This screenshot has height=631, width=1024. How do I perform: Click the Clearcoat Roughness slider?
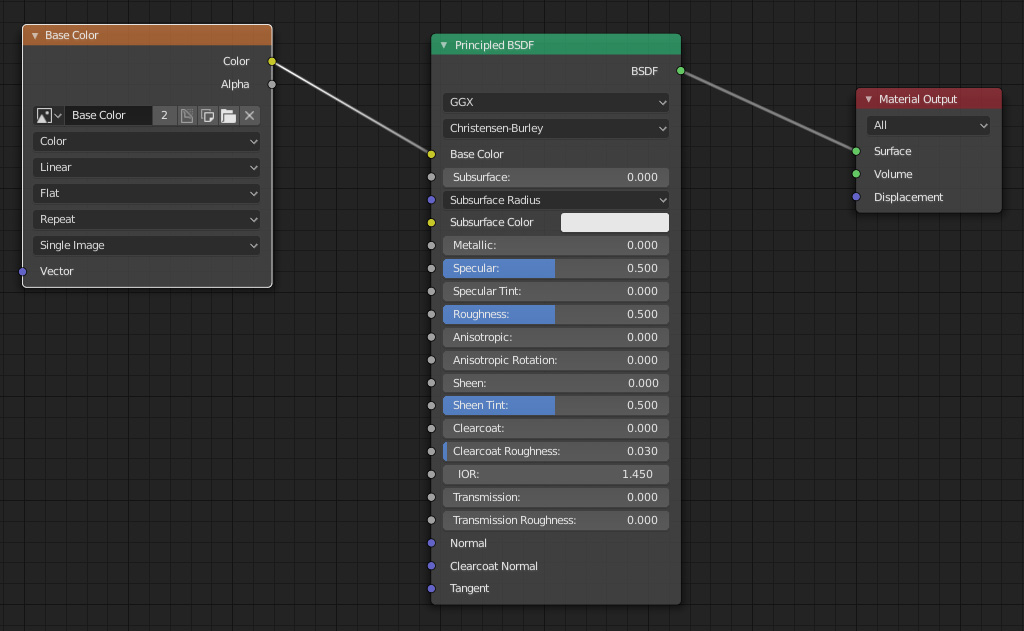[x=556, y=451]
